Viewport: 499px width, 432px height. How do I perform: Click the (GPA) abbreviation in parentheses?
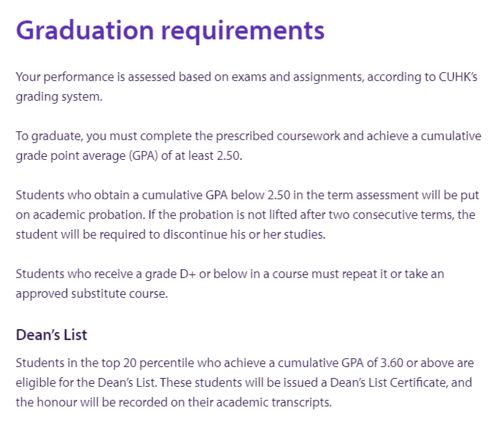pyautogui.click(x=143, y=156)
